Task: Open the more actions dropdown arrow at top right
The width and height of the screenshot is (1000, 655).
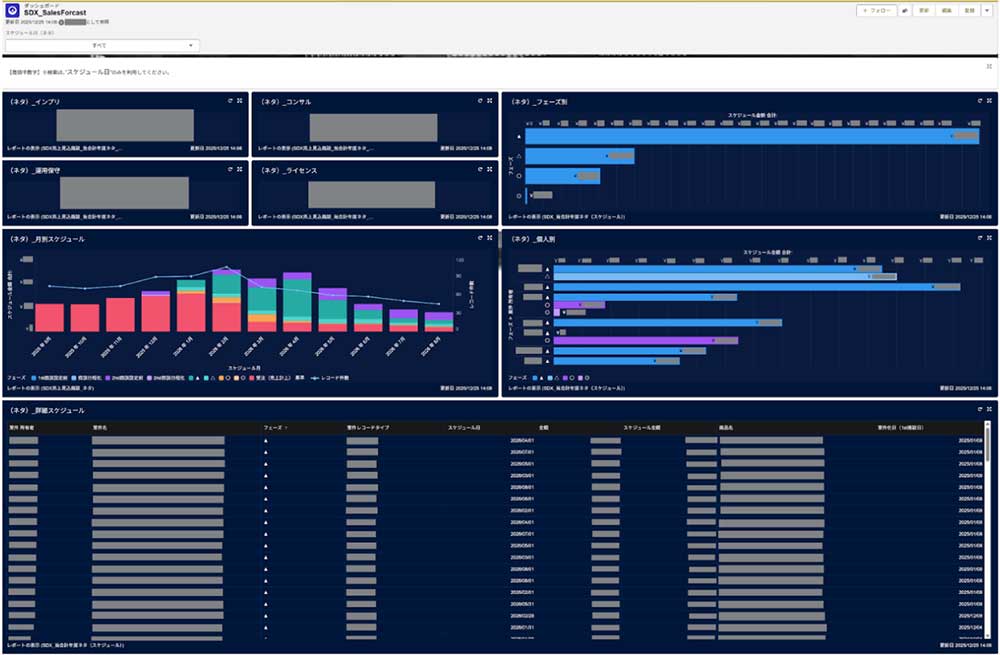Action: [x=988, y=11]
